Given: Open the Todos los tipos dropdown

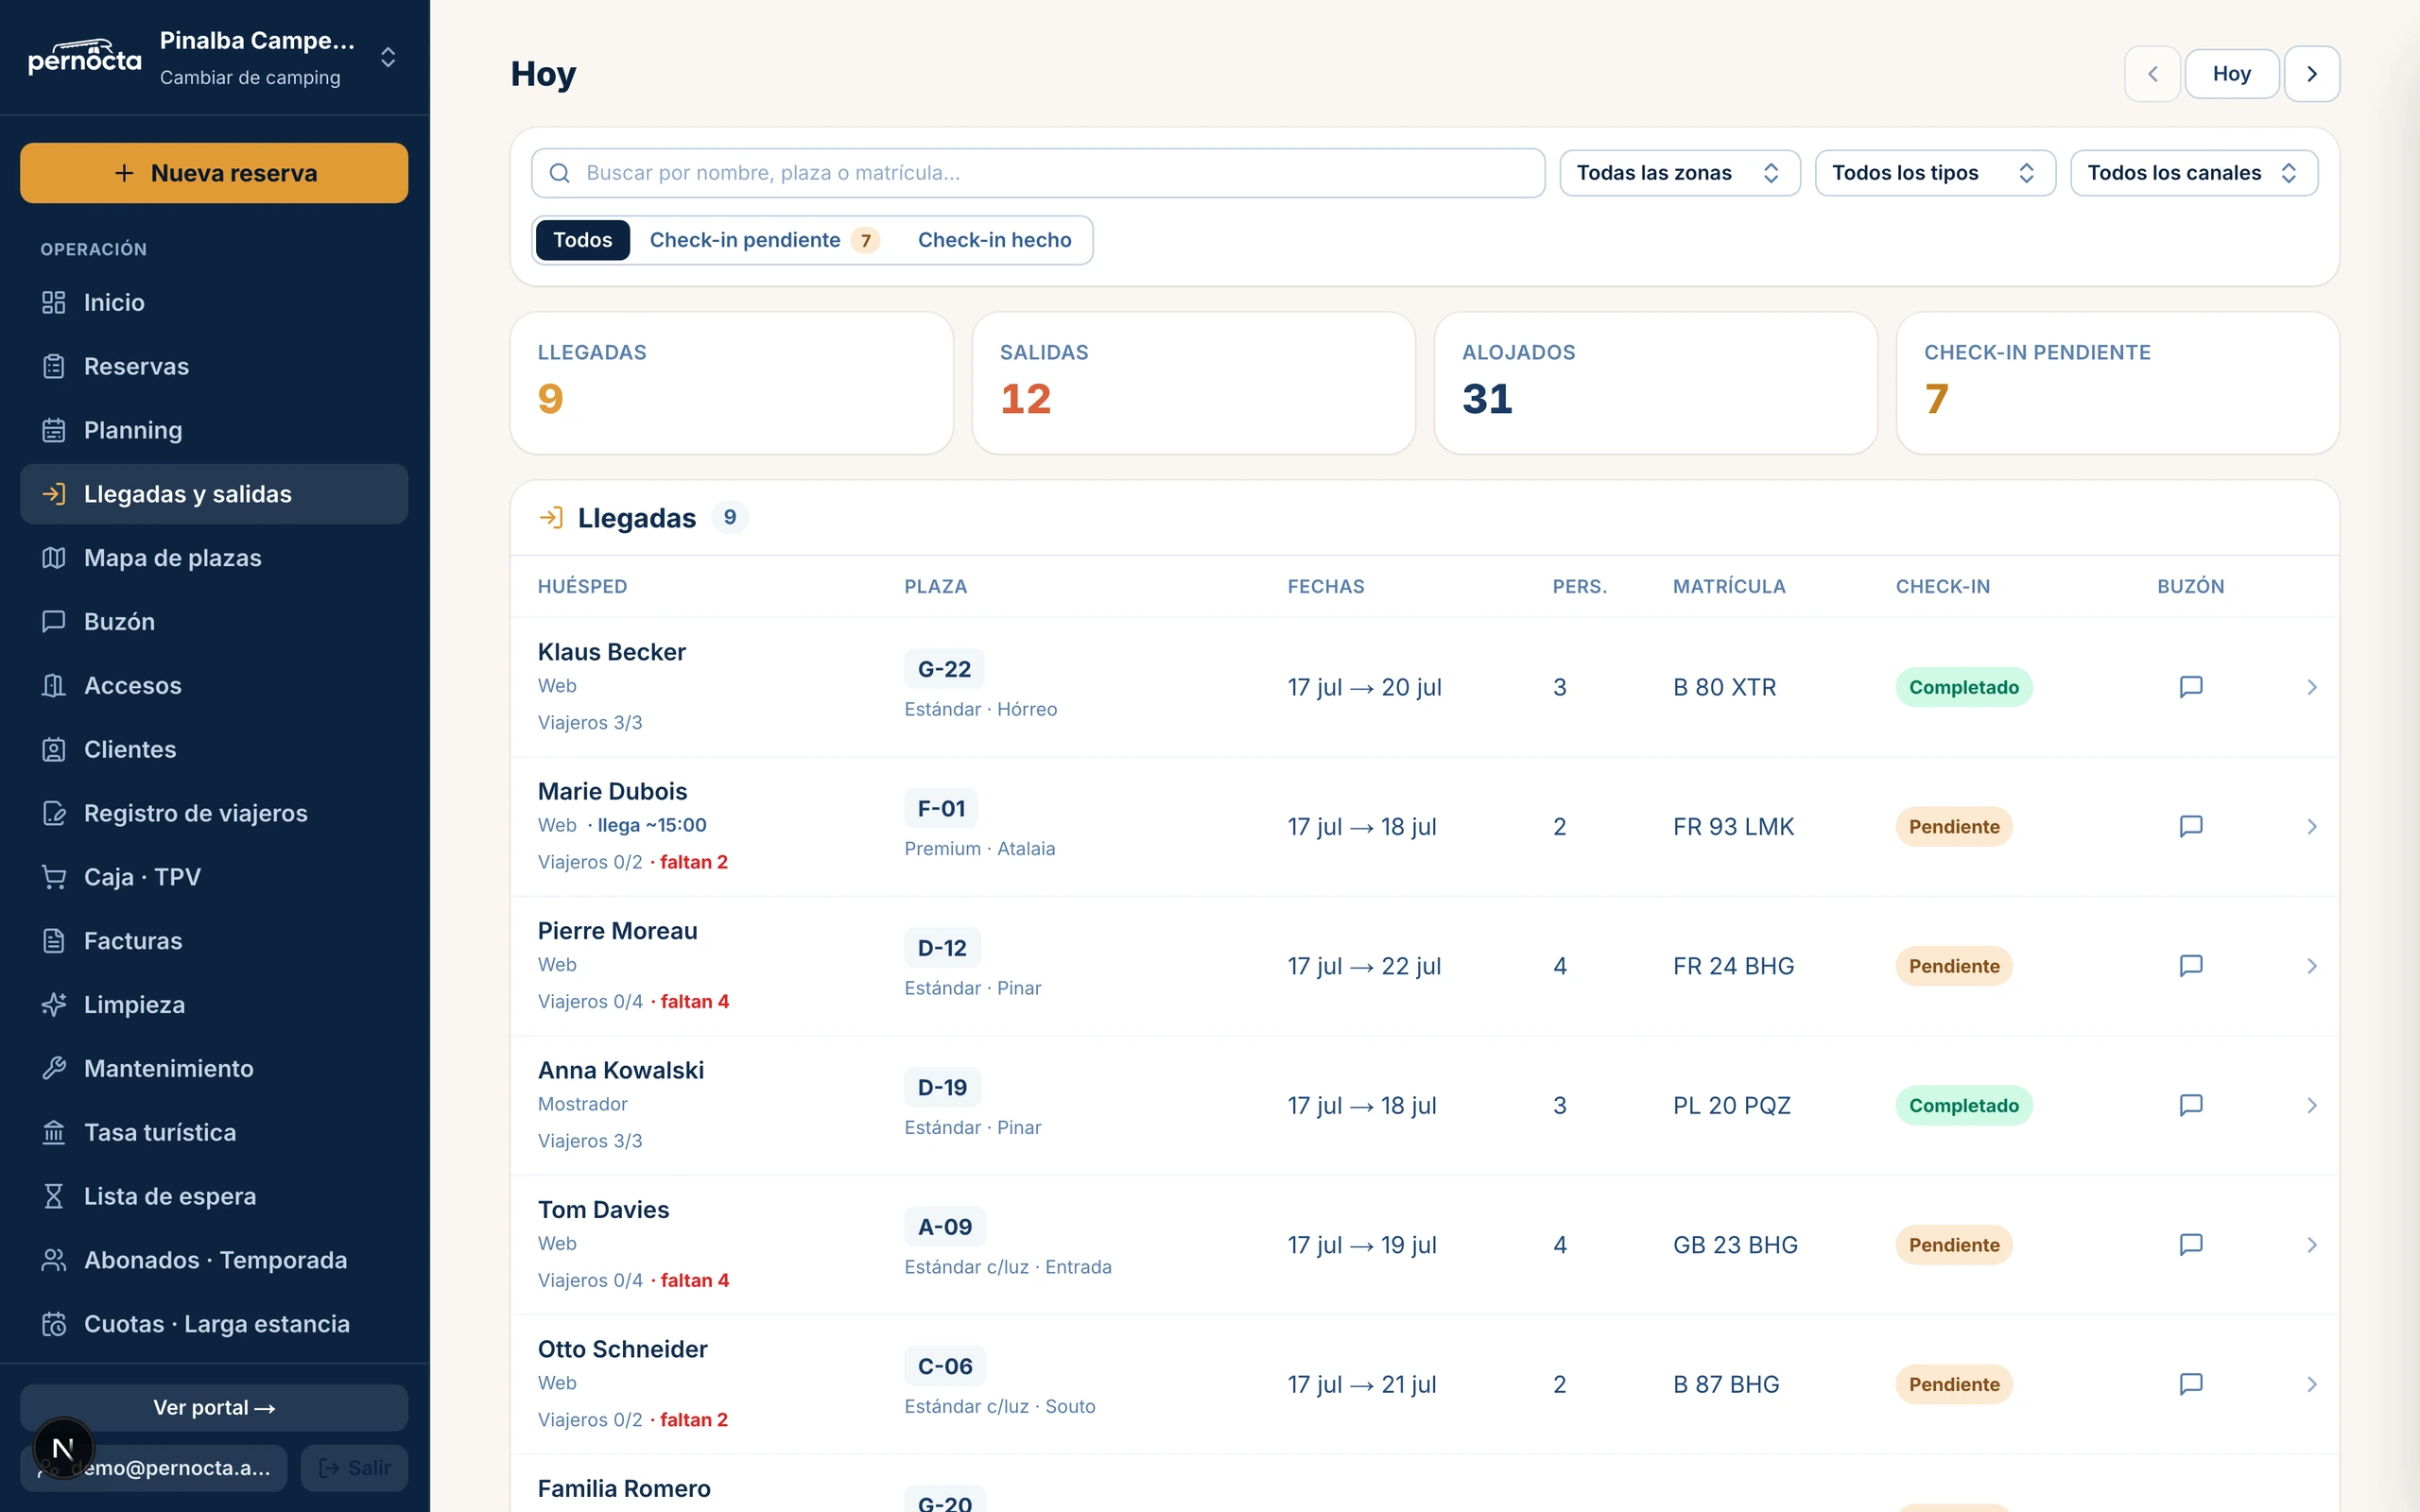Looking at the screenshot, I should point(1934,173).
